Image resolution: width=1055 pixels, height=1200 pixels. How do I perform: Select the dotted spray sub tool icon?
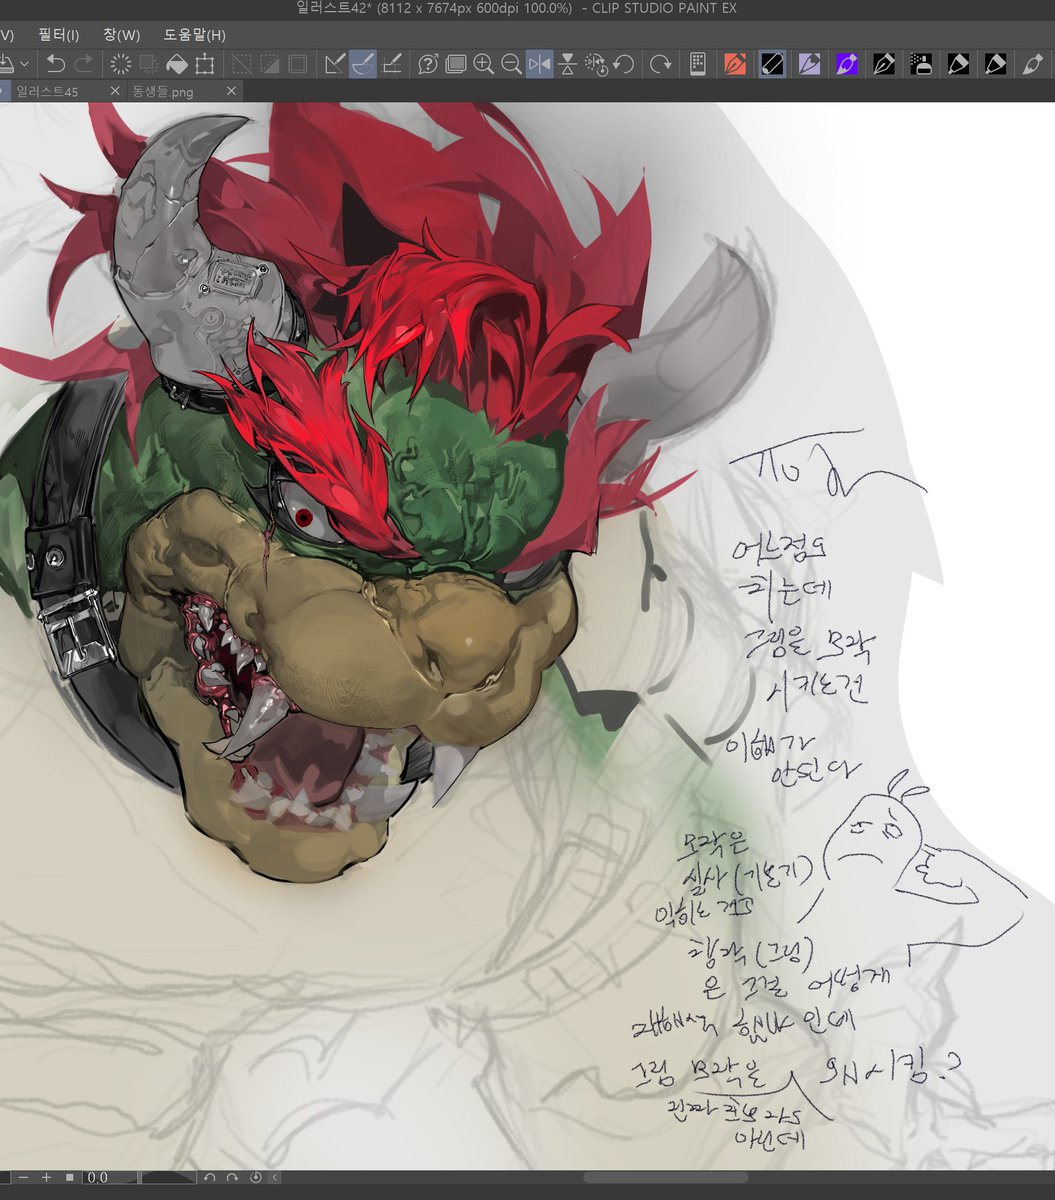pyautogui.click(x=921, y=64)
